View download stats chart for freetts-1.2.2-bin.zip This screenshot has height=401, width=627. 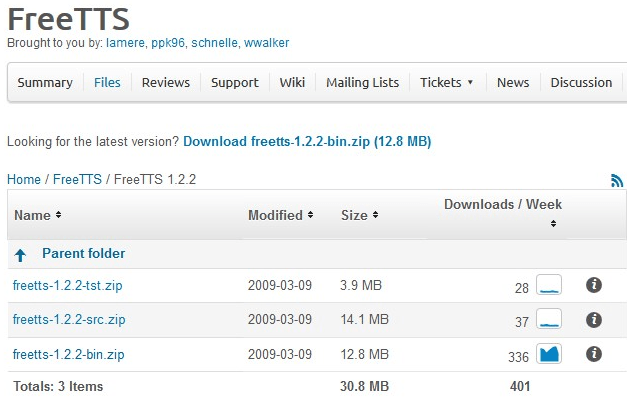click(x=549, y=354)
